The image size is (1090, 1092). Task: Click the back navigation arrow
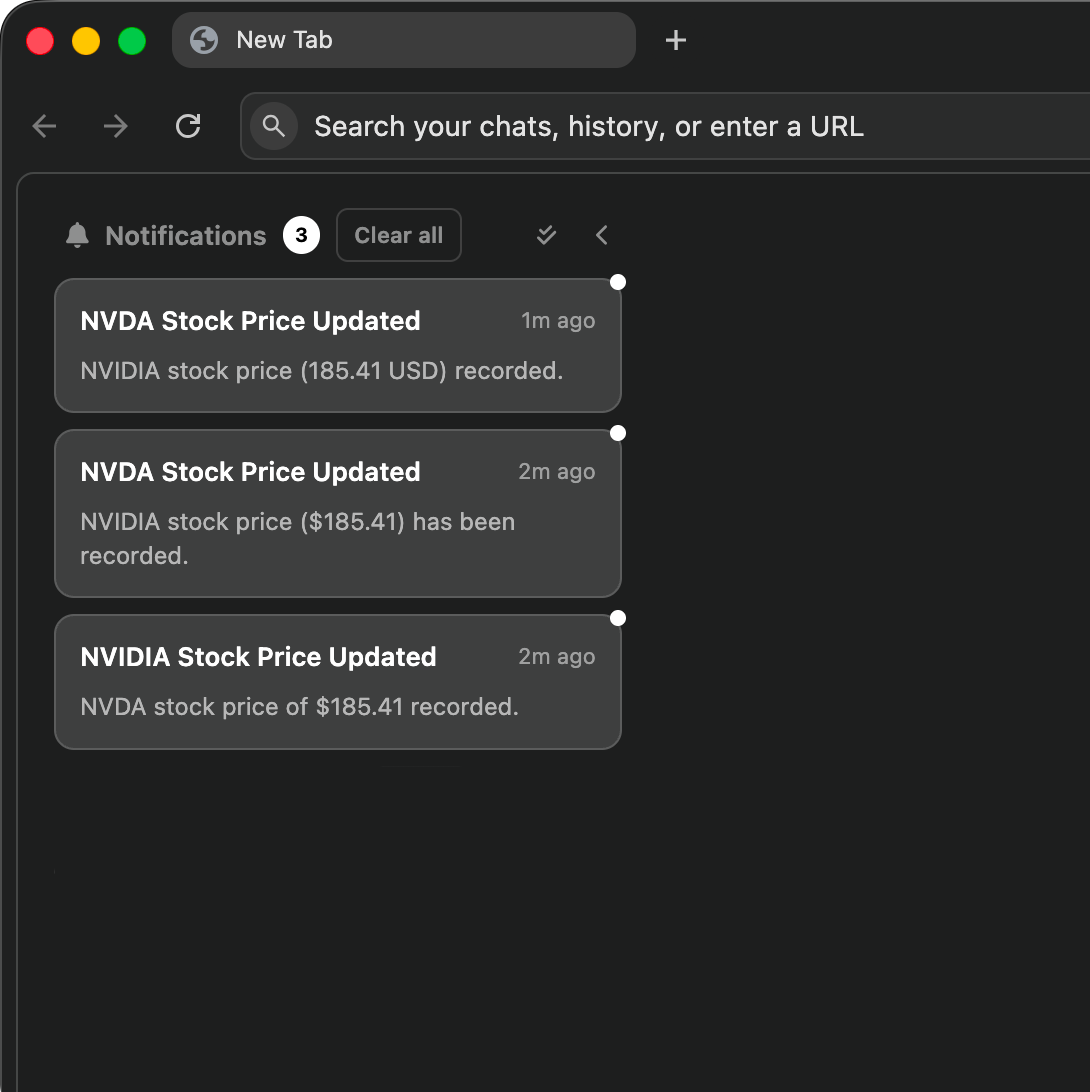point(44,126)
